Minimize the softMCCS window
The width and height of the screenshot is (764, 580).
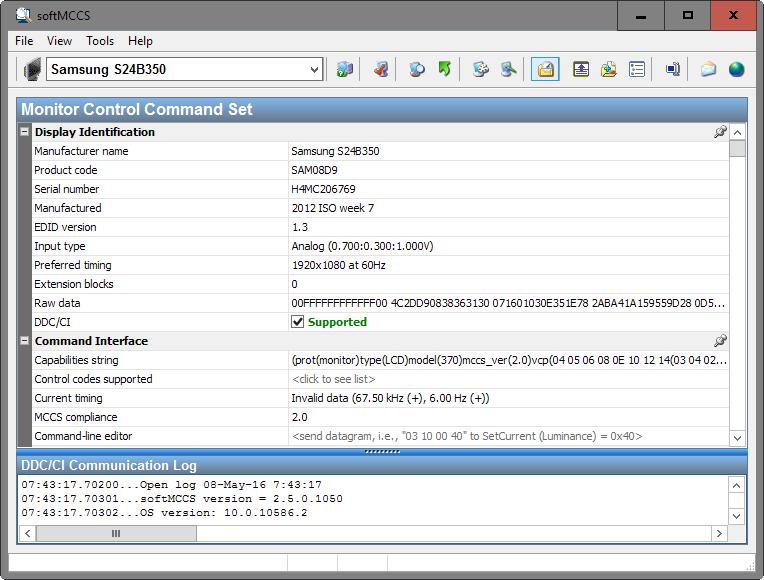point(641,16)
